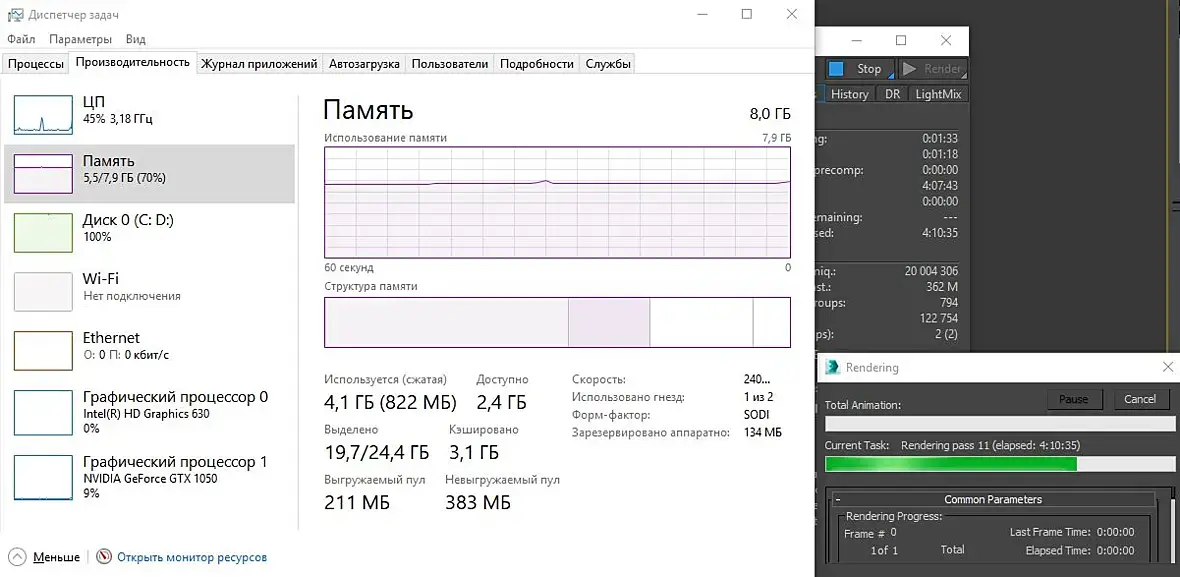The height and width of the screenshot is (577, 1180).
Task: Click the resource monitor gauge icon
Action: tap(103, 557)
